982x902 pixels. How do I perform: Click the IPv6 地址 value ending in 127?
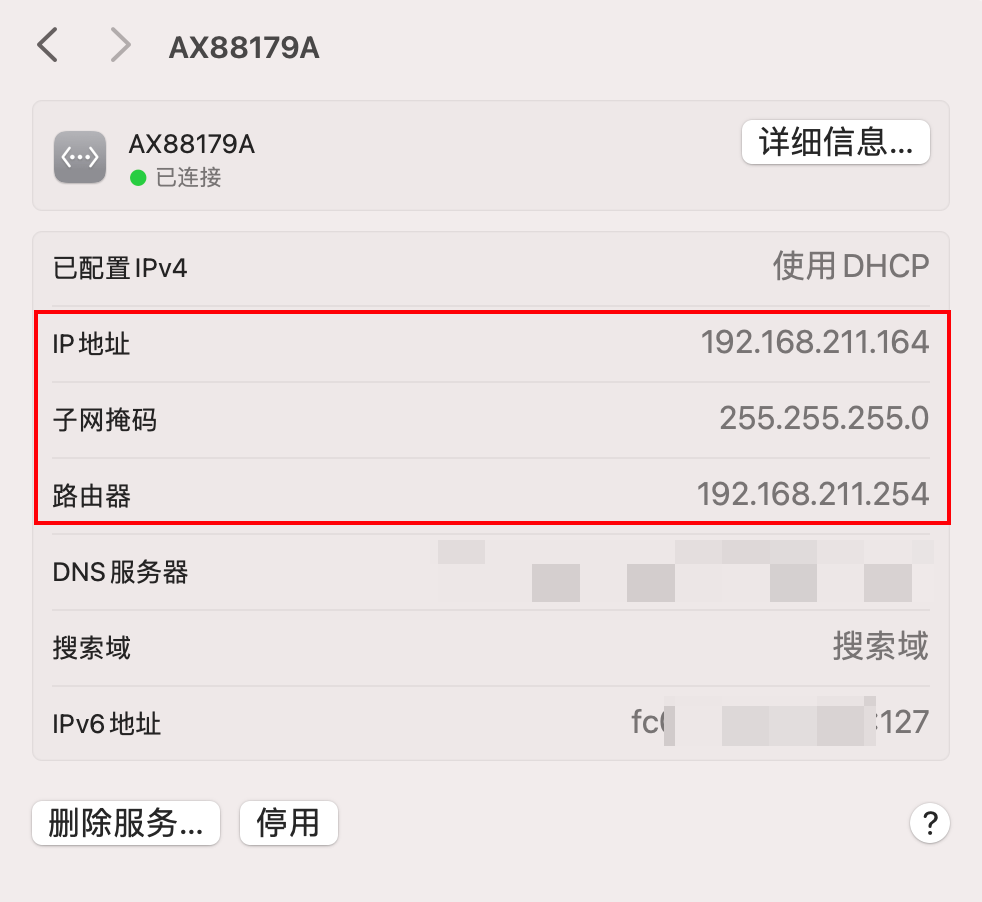(780, 722)
